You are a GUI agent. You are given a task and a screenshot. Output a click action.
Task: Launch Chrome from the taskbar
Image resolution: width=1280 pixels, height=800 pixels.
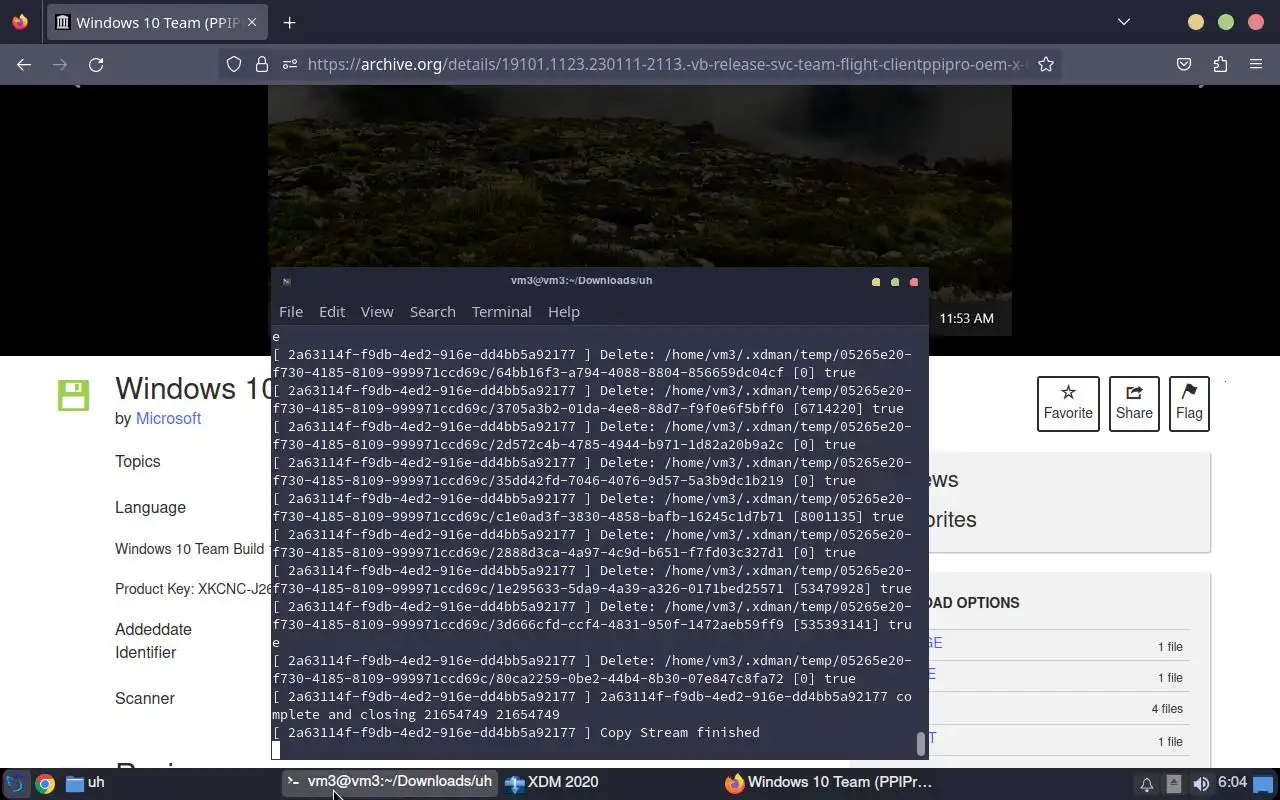pos(45,783)
